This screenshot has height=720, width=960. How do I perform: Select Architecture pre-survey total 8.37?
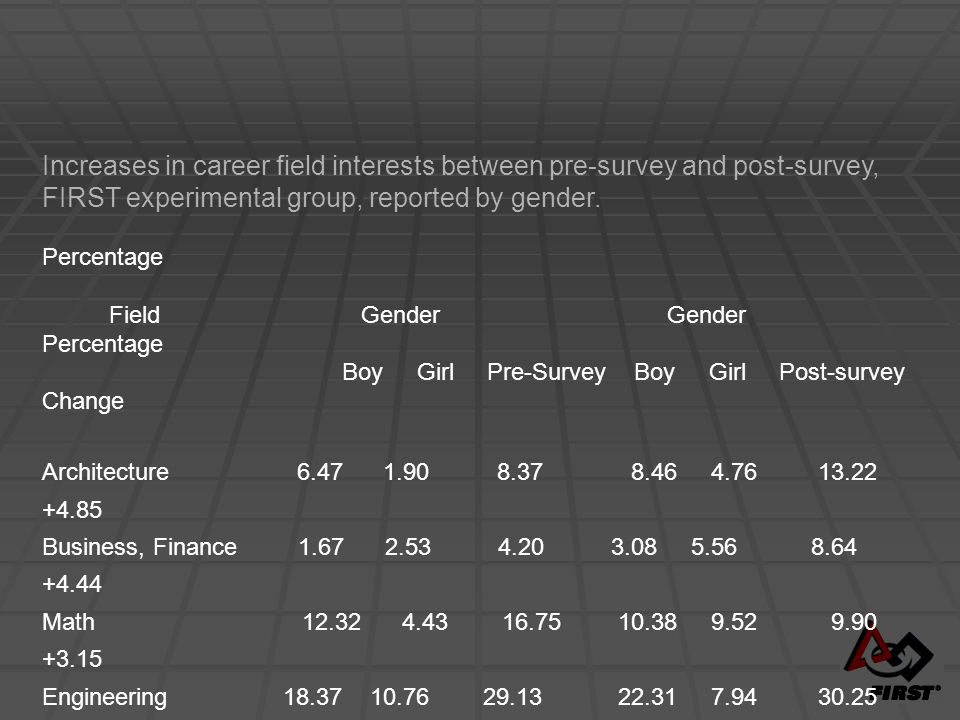520,472
